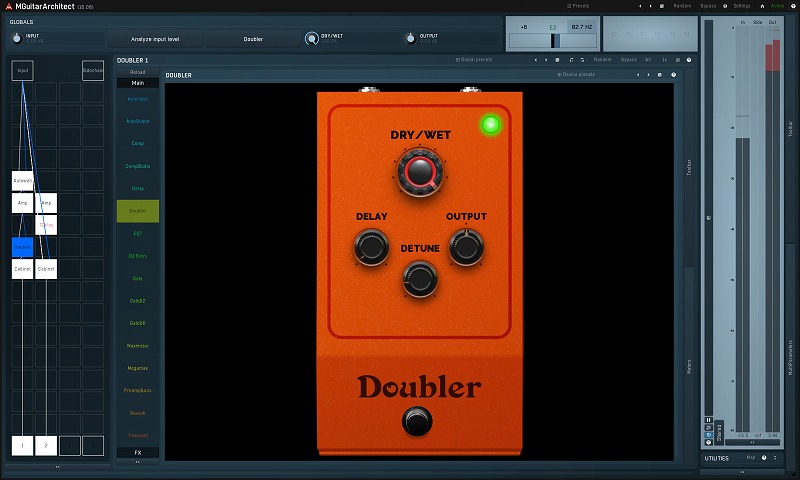Click the tuner pitch indicator slider

point(551,40)
